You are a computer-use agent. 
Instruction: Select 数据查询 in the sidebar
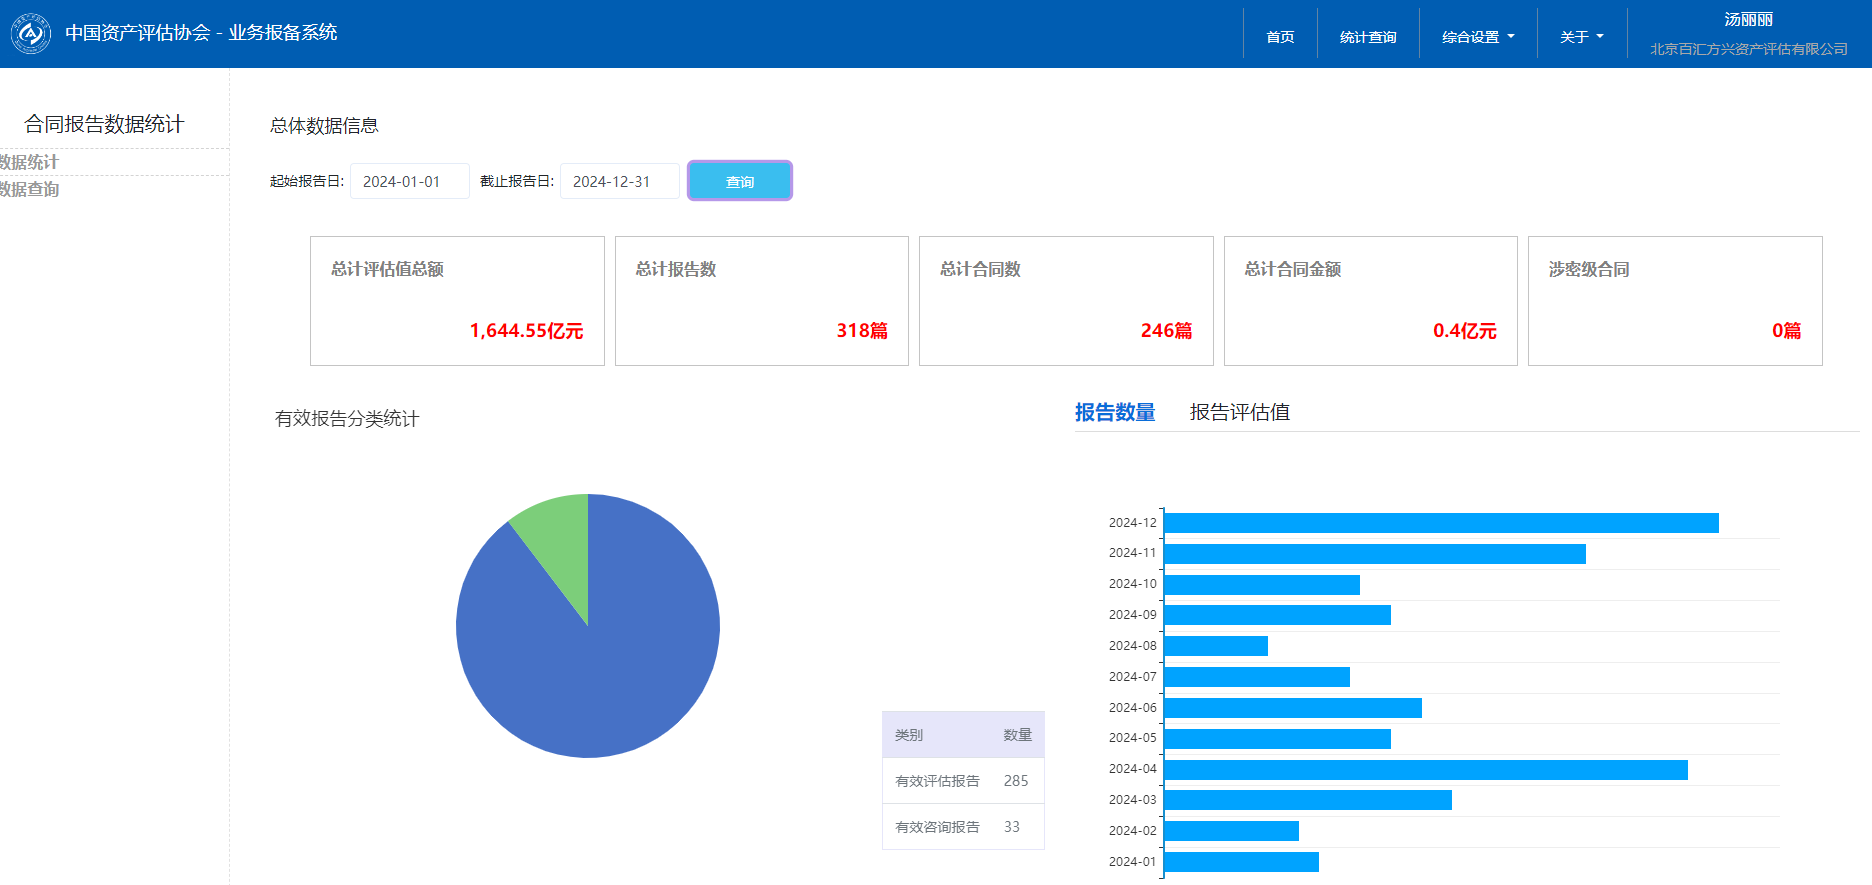(30, 189)
